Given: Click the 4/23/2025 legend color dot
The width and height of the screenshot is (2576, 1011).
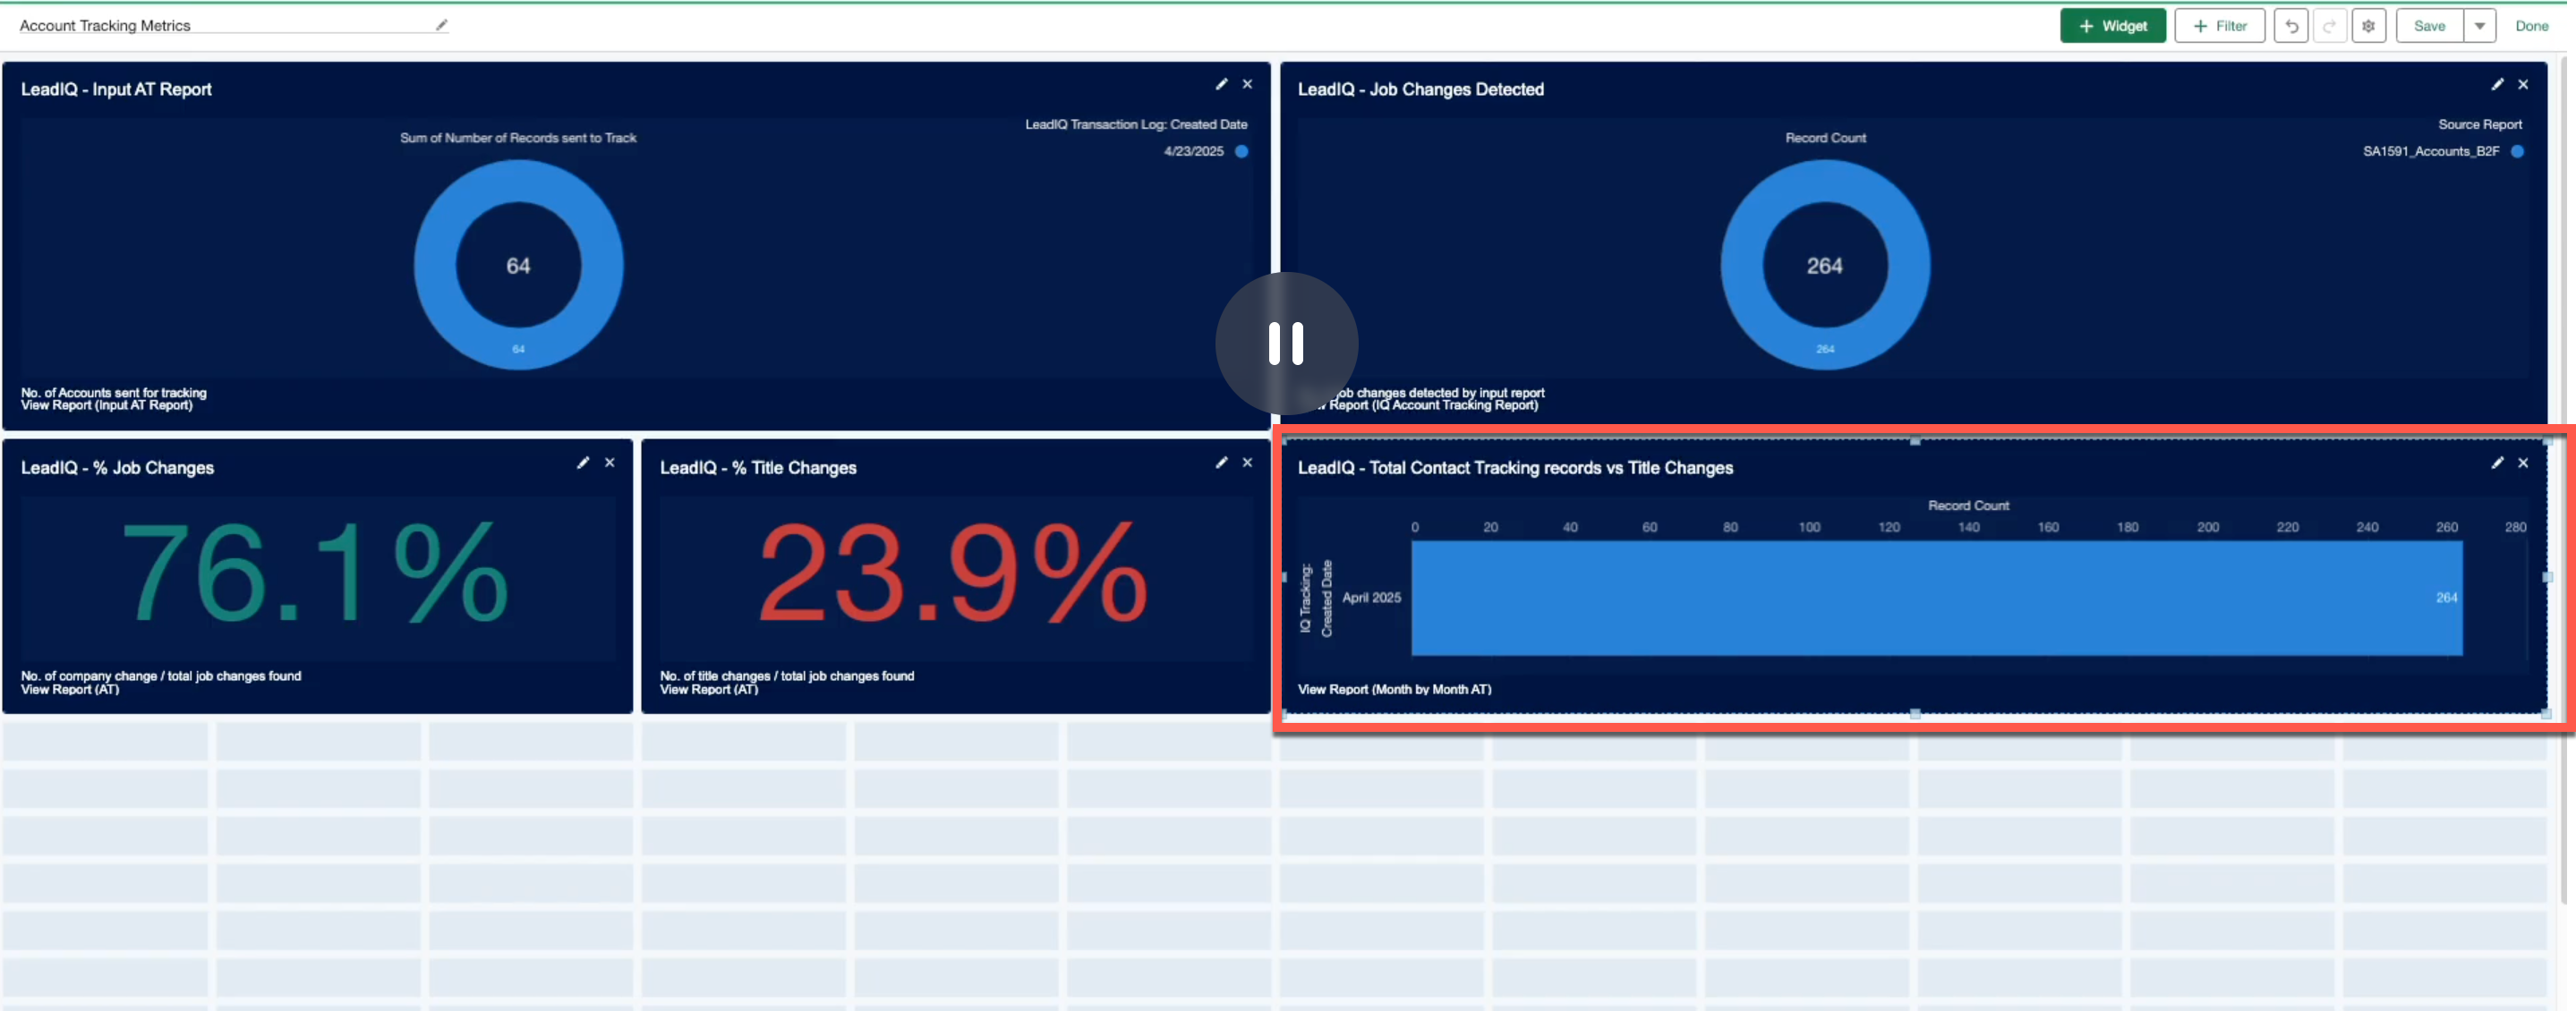Looking at the screenshot, I should (x=1241, y=152).
